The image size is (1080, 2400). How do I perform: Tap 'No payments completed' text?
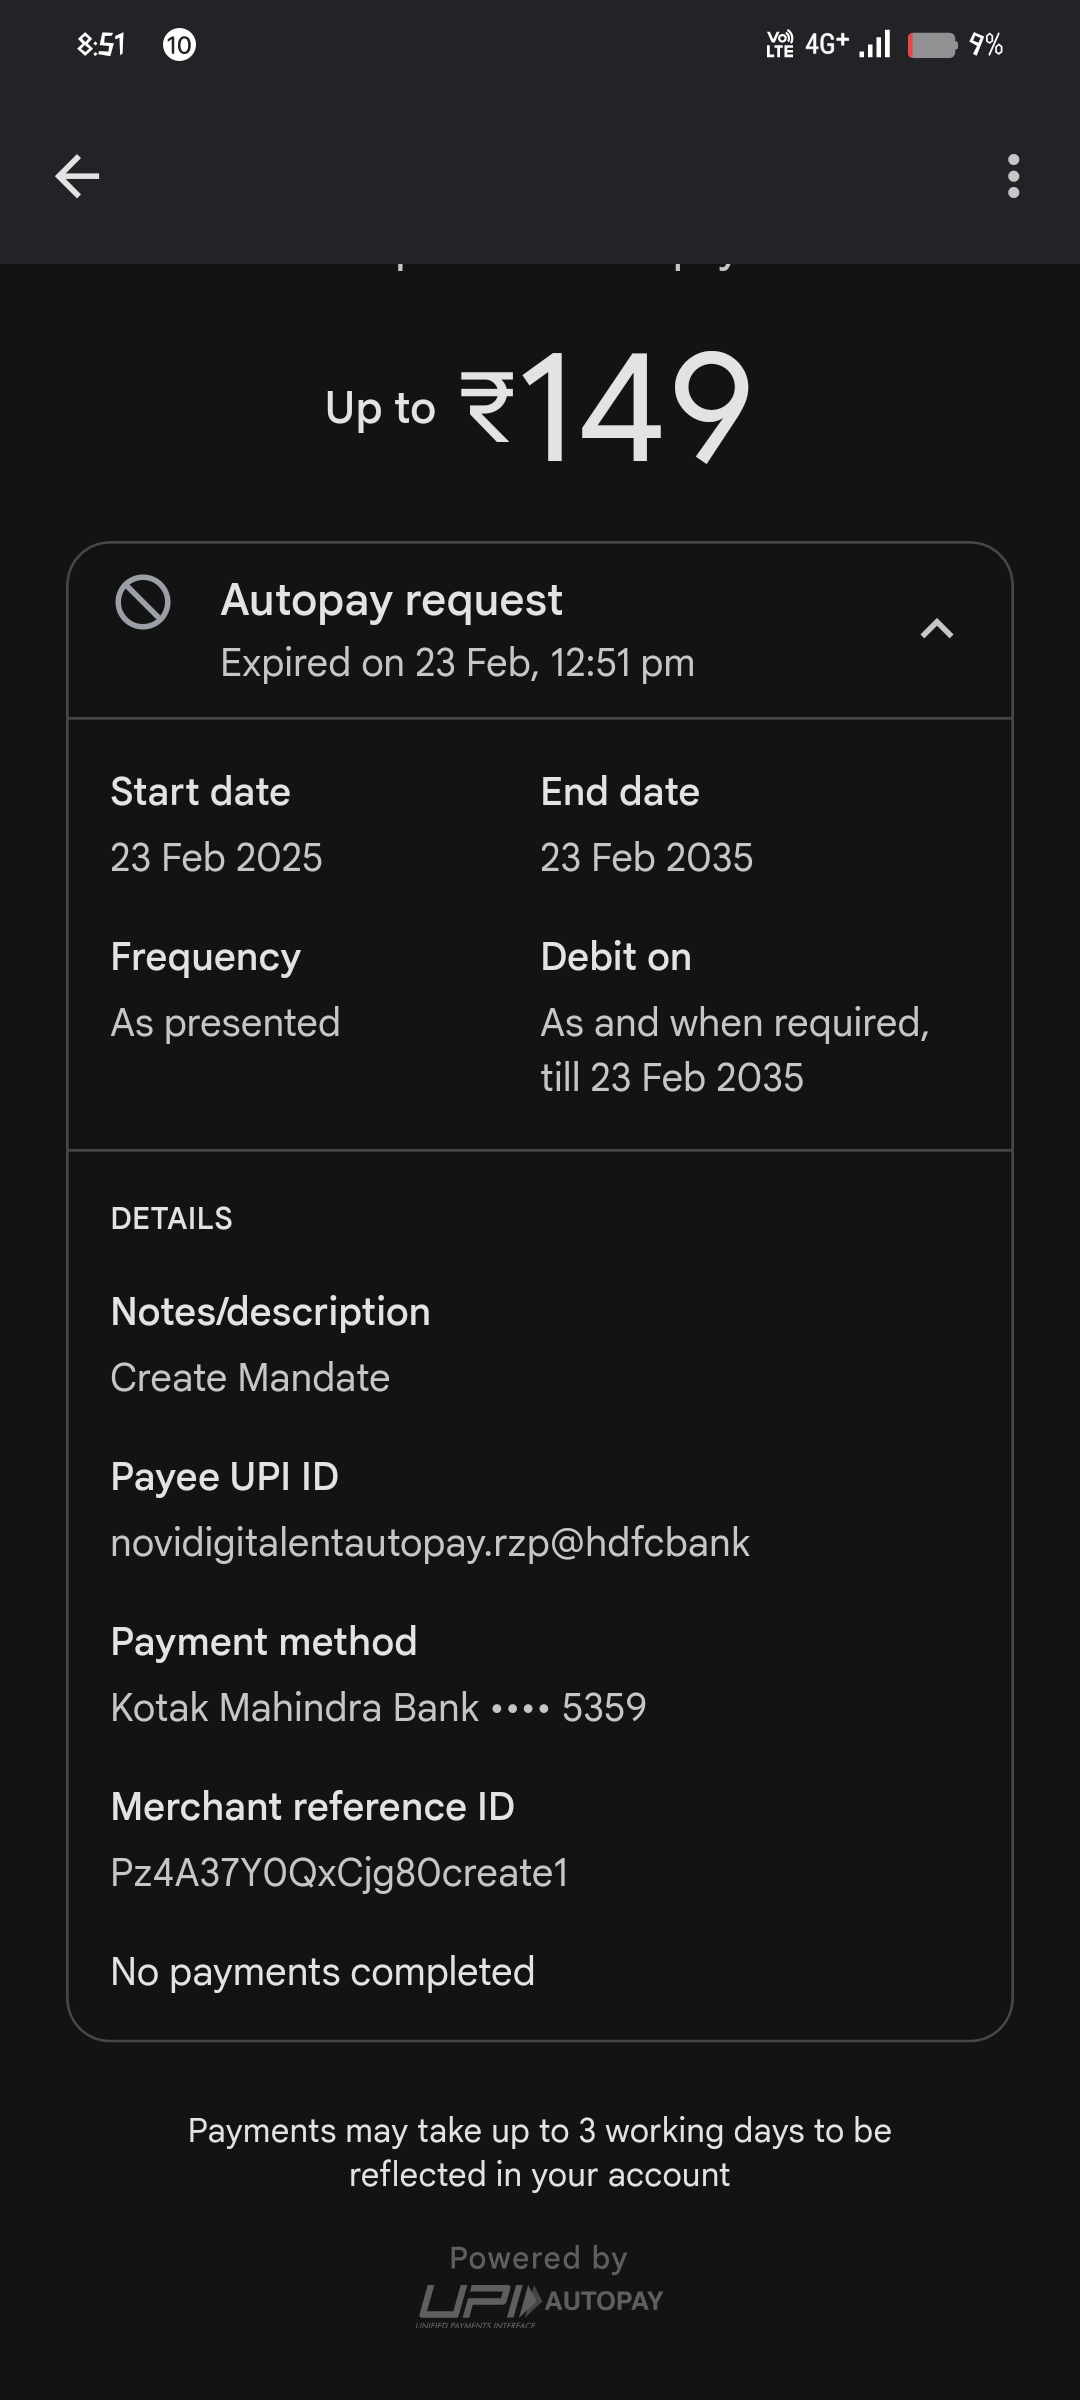pyautogui.click(x=322, y=1972)
